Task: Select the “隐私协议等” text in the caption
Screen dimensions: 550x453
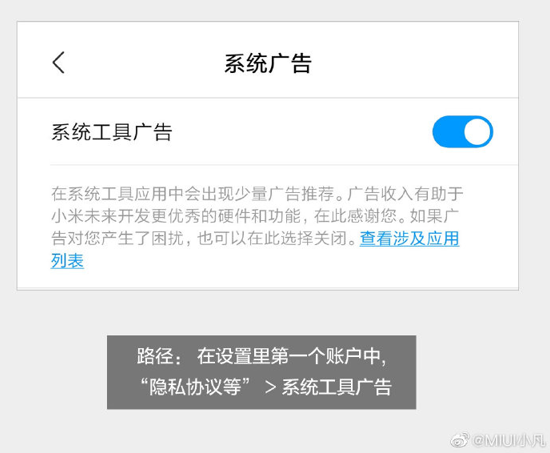Action: [195, 387]
